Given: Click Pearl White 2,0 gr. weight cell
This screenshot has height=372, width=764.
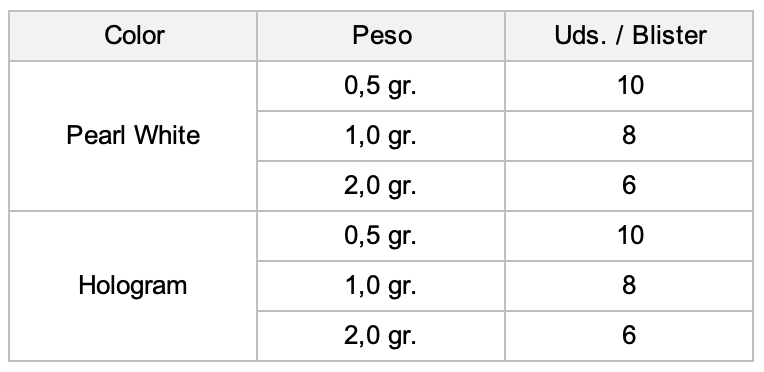Looking at the screenshot, I should click(x=381, y=186).
